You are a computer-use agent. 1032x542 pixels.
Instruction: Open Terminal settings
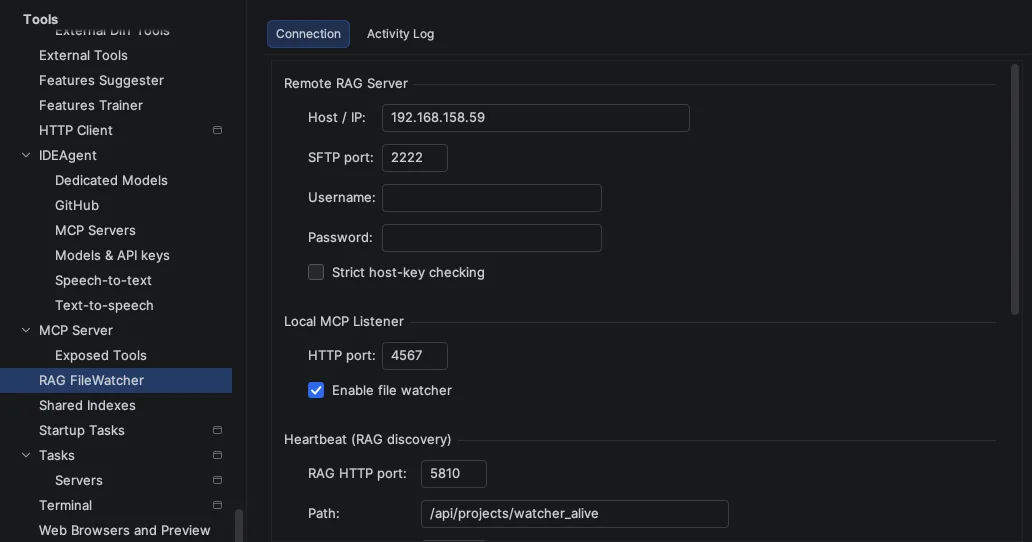pos(65,505)
